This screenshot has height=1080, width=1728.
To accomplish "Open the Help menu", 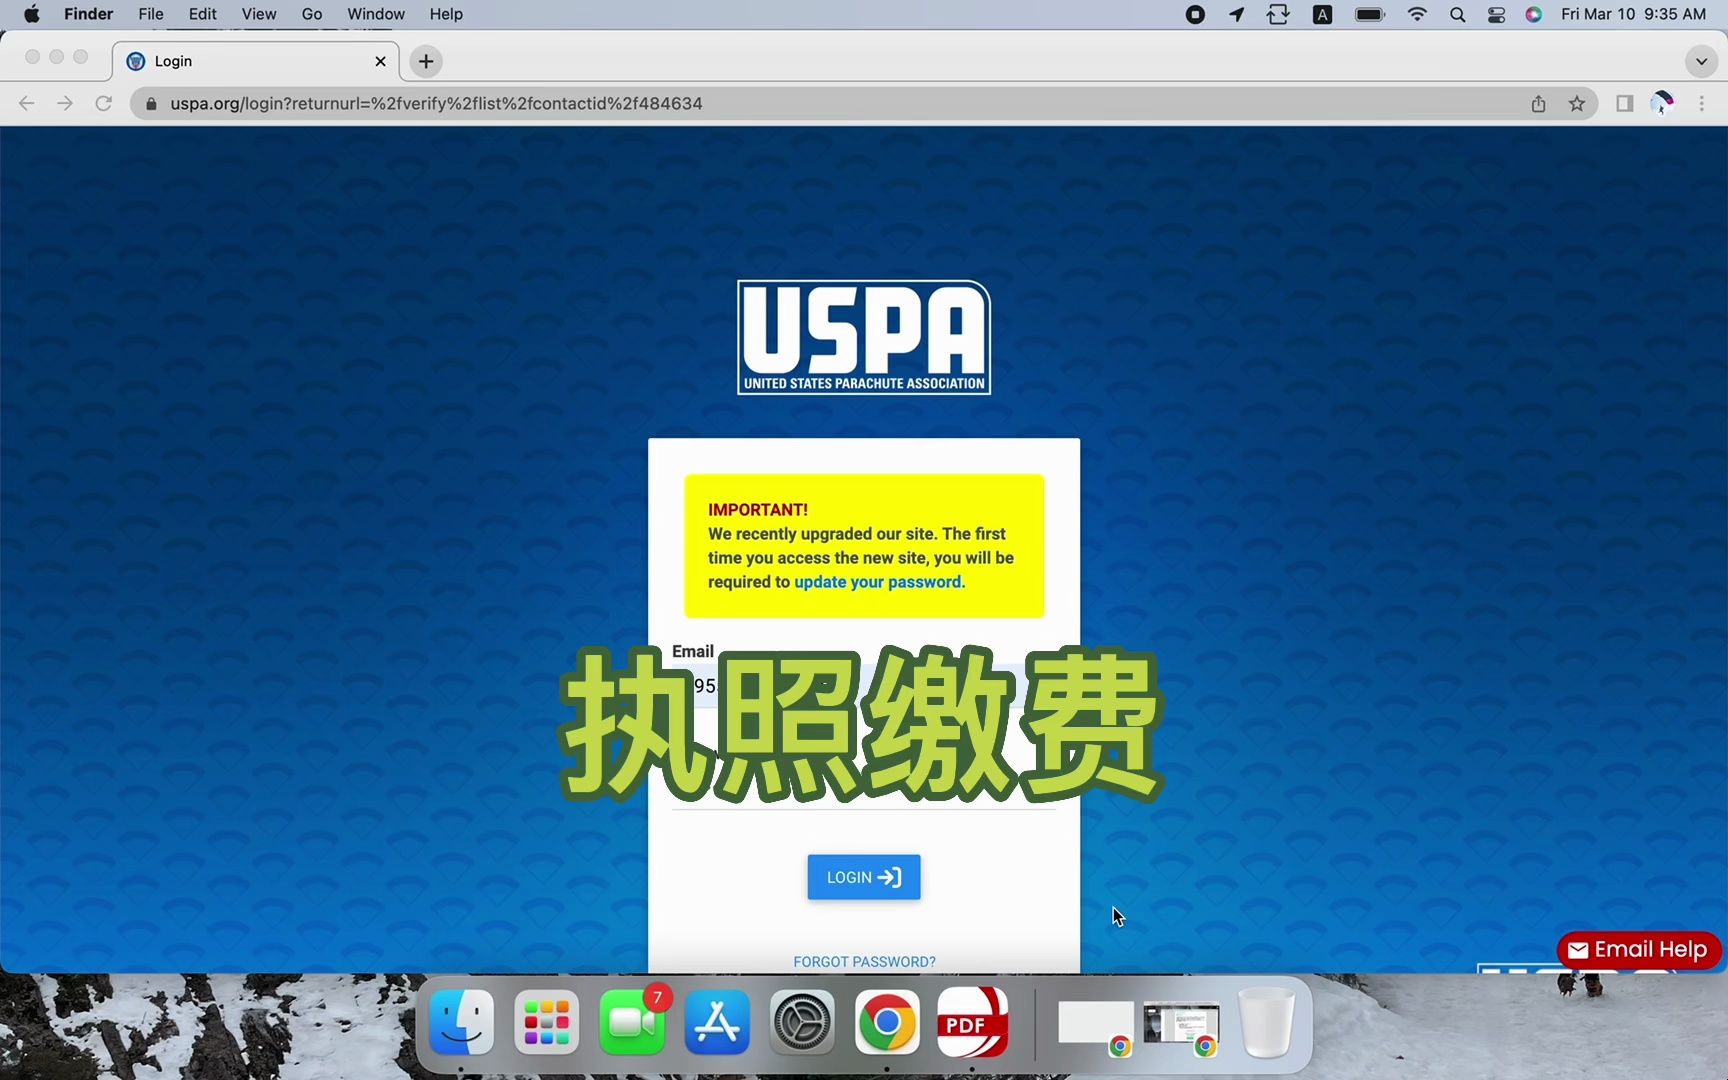I will coord(446,14).
